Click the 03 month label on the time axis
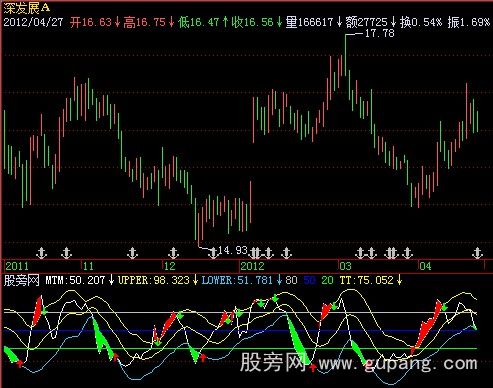Screen dimensions: 493x388 click(x=346, y=266)
